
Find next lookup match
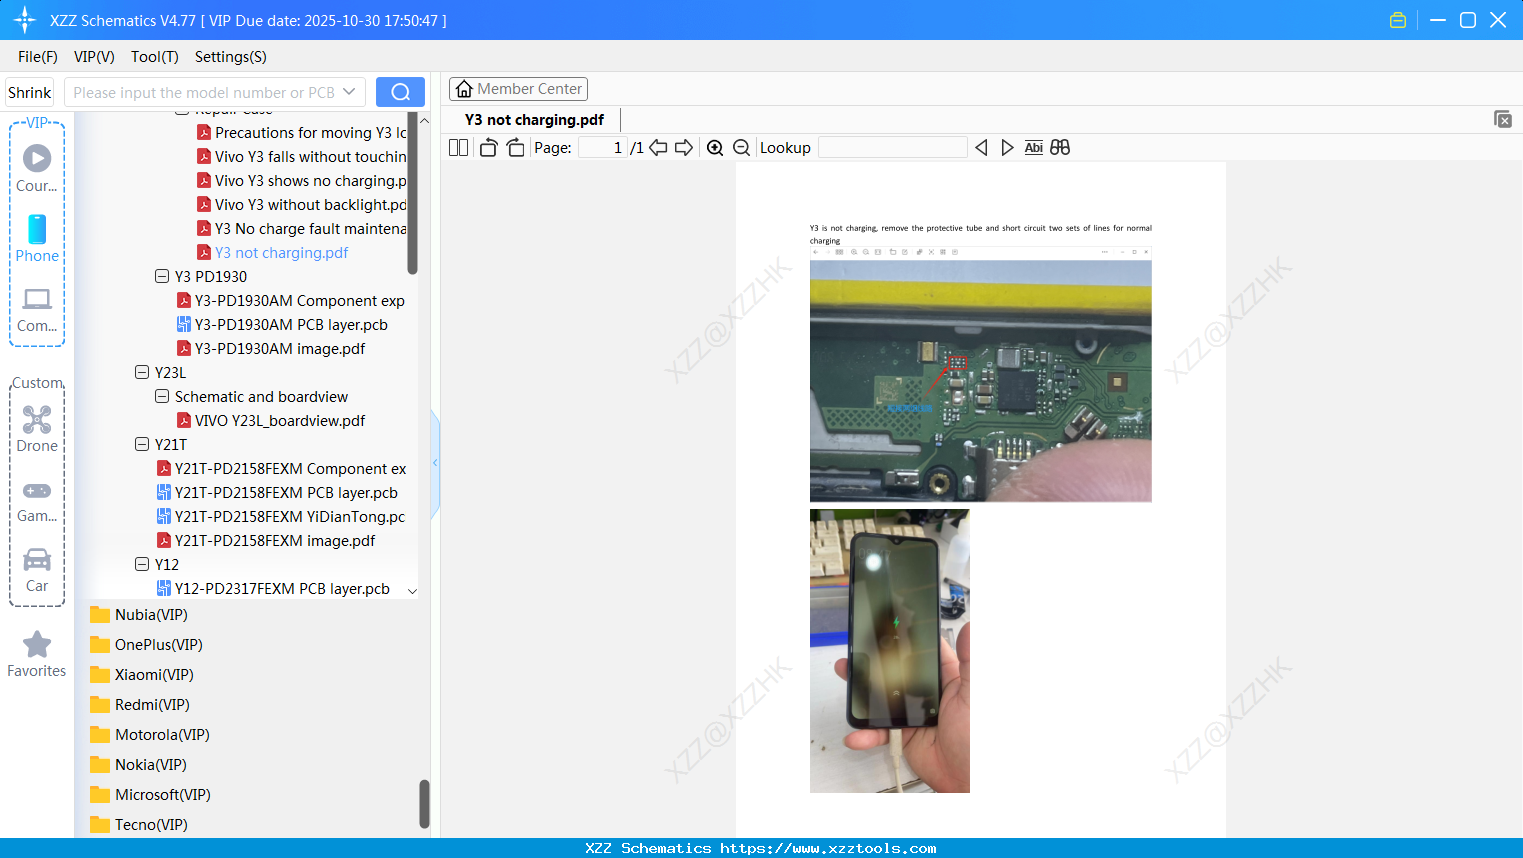pyautogui.click(x=1007, y=147)
